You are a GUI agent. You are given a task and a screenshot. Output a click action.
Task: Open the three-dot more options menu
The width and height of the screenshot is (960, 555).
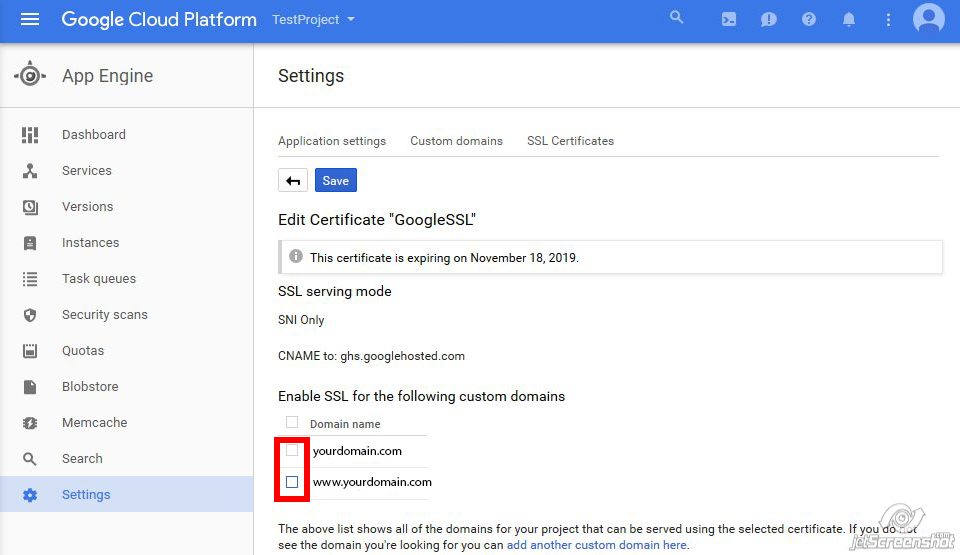tap(888, 19)
